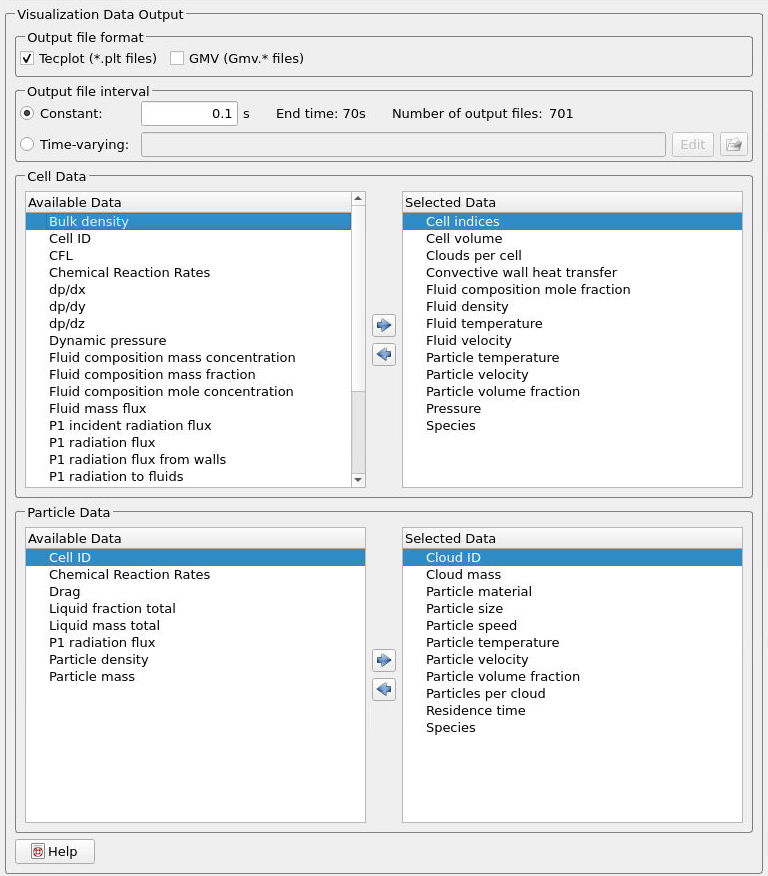Enable the Tecplot (*.plt files) checkbox
The width and height of the screenshot is (768, 876).
click(27, 58)
